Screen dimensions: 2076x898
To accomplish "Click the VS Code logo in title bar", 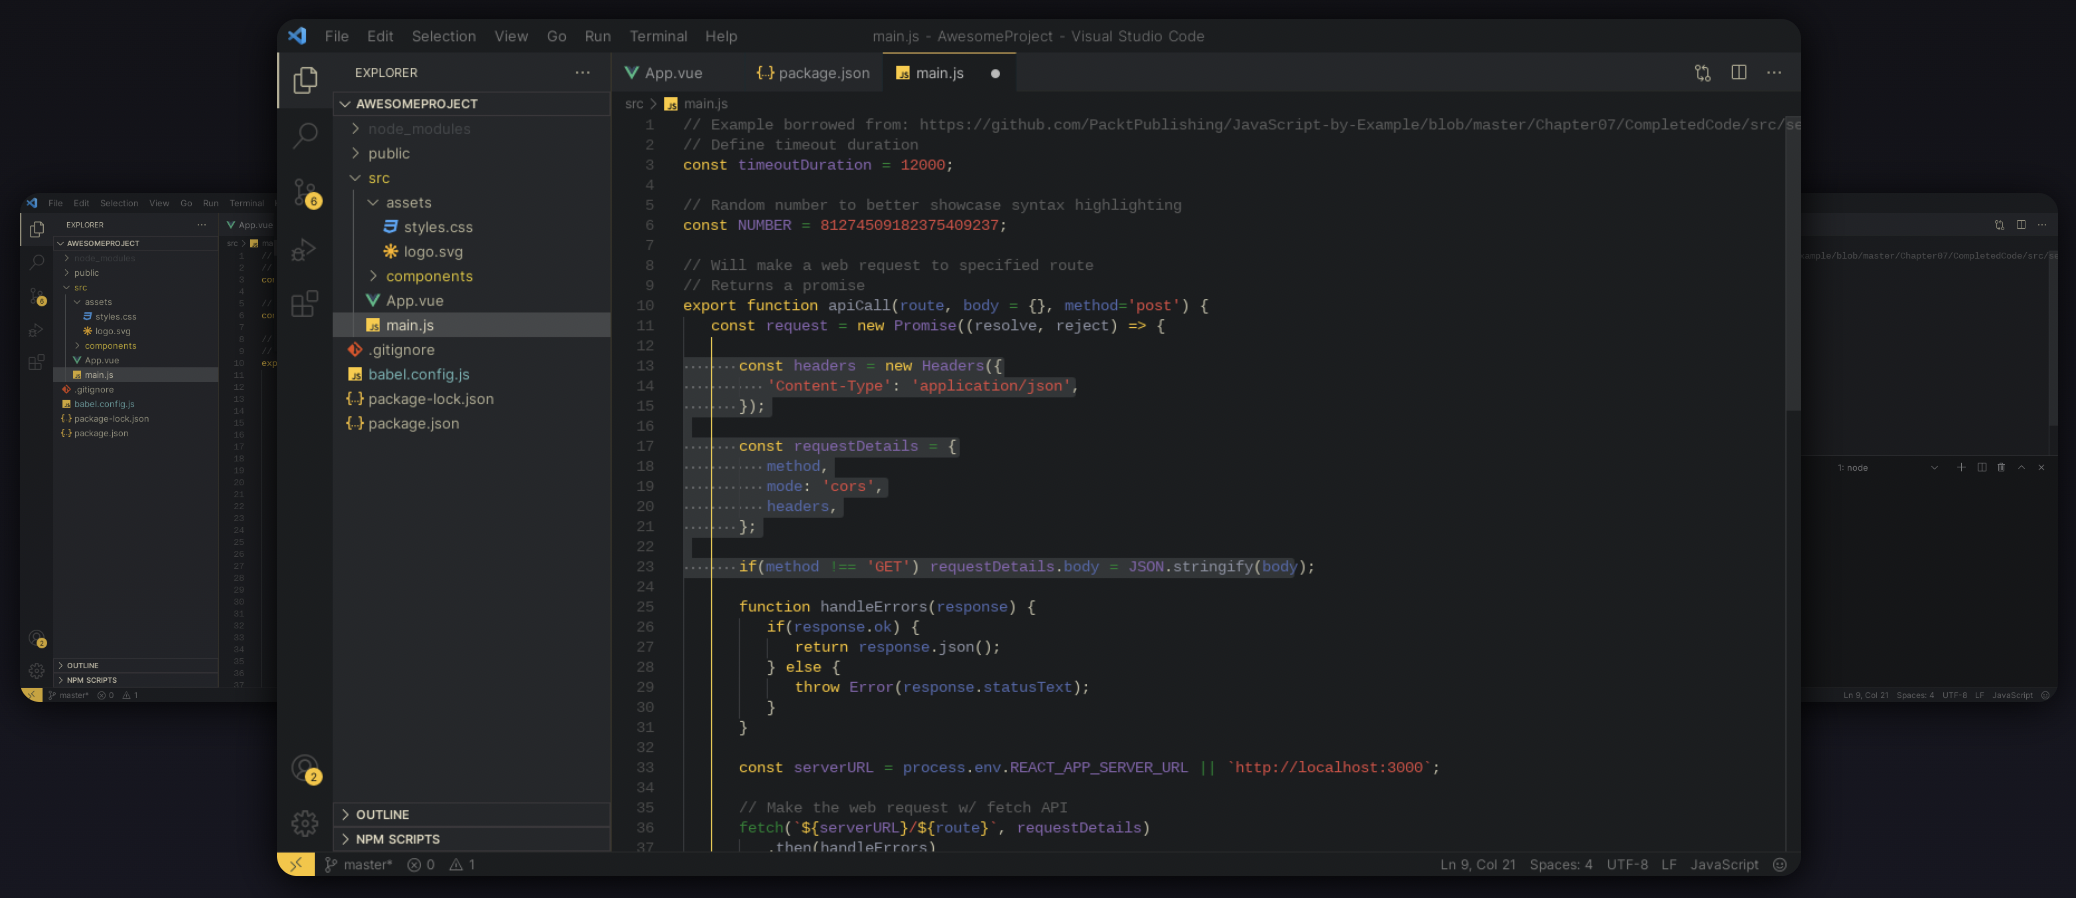I will 297,36.
